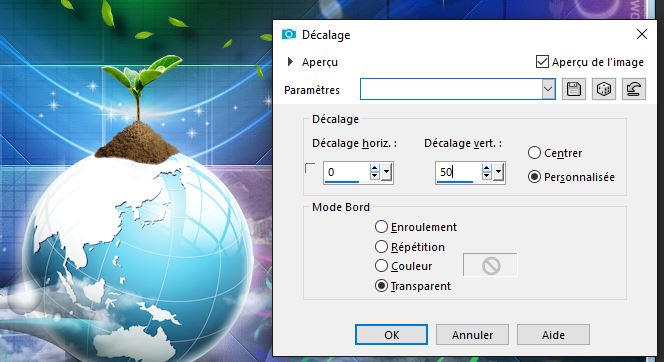
Task: Decrease Décalage vert. value with down arrow
Action: point(487,176)
